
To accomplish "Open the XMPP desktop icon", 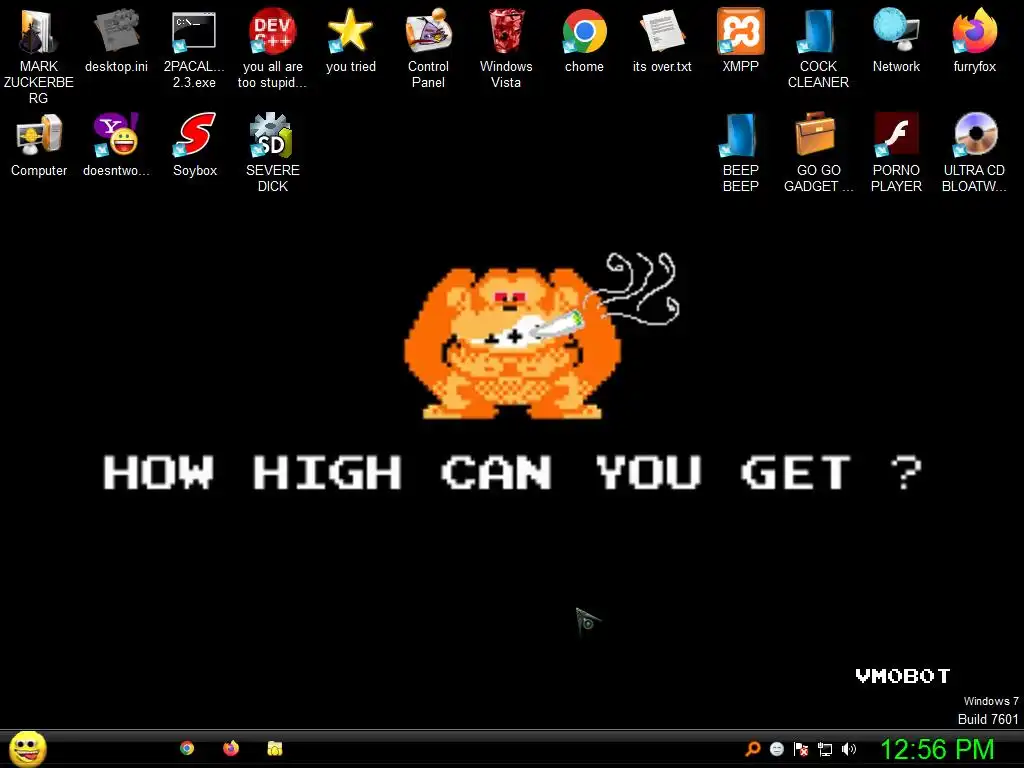I will (740, 31).
